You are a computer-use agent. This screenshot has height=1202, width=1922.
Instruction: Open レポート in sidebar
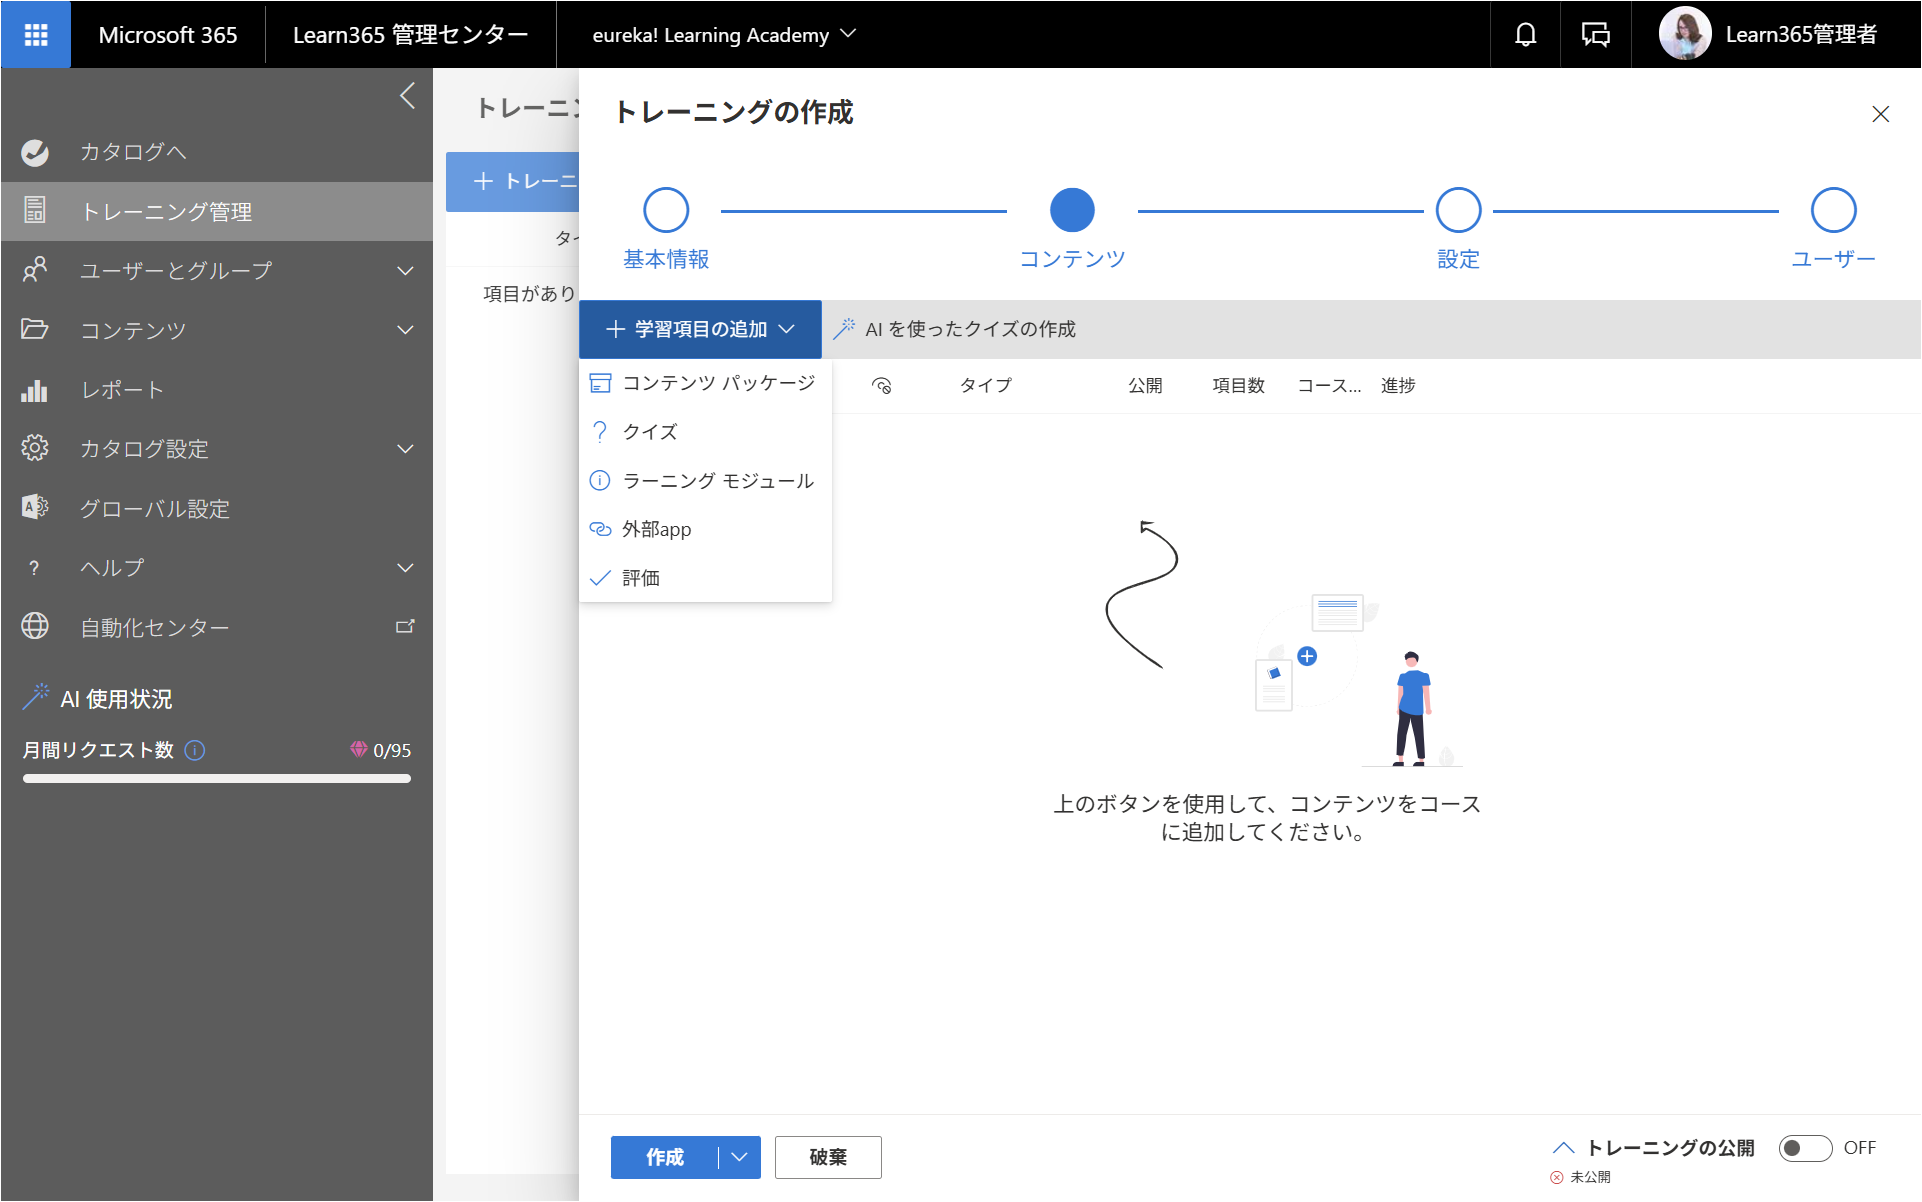pos(217,390)
